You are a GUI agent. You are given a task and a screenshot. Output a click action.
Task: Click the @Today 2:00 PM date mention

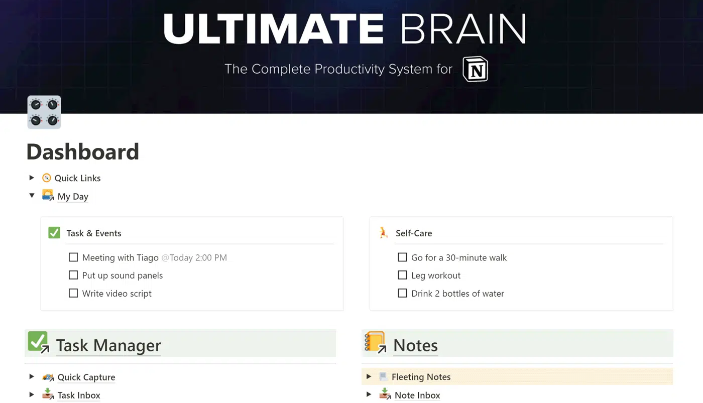[194, 258]
